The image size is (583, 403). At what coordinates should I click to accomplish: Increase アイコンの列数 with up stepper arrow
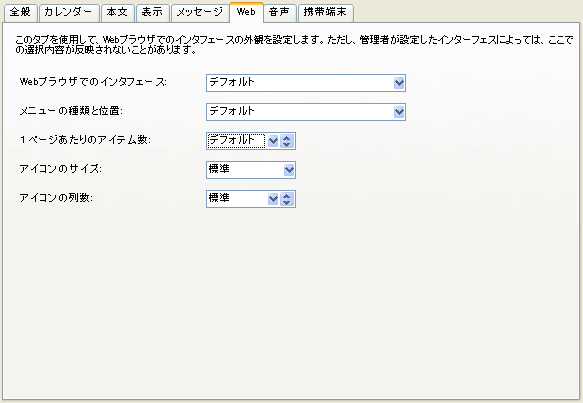coord(286,196)
